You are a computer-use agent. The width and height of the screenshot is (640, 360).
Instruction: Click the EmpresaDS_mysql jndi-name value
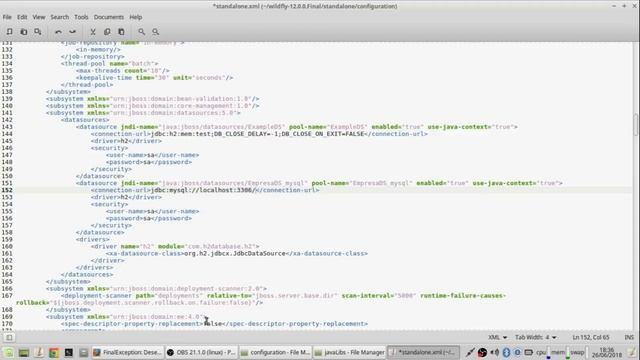point(233,183)
